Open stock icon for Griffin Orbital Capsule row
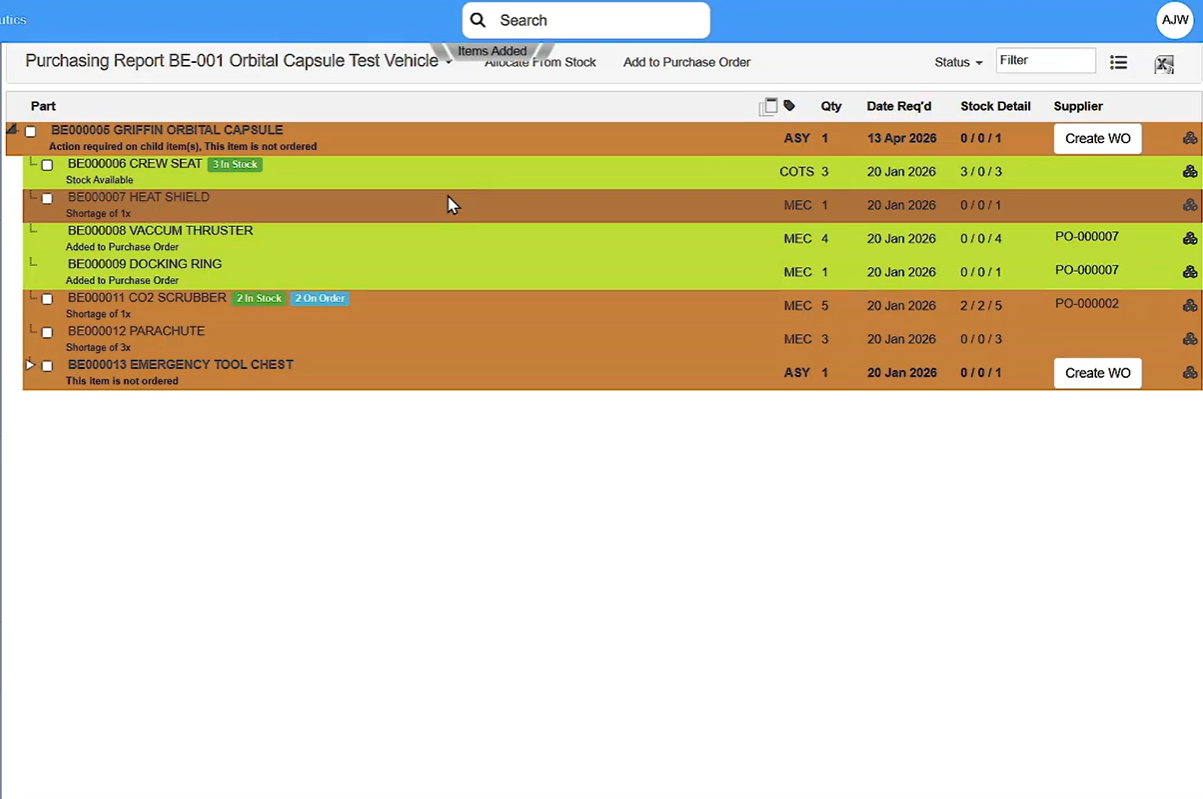 tap(1190, 139)
